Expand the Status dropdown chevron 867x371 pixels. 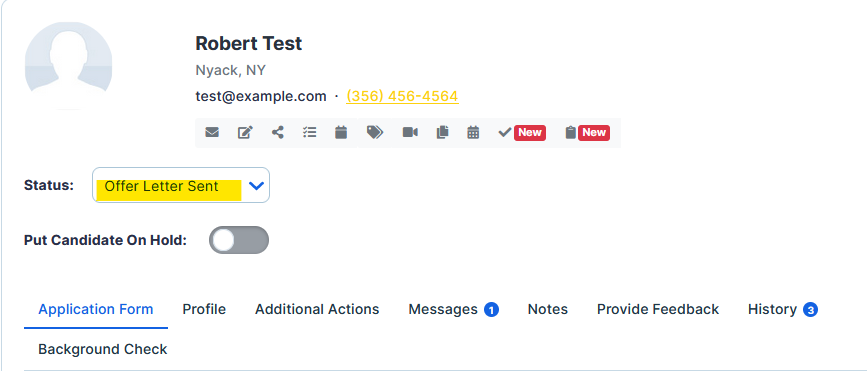point(256,186)
